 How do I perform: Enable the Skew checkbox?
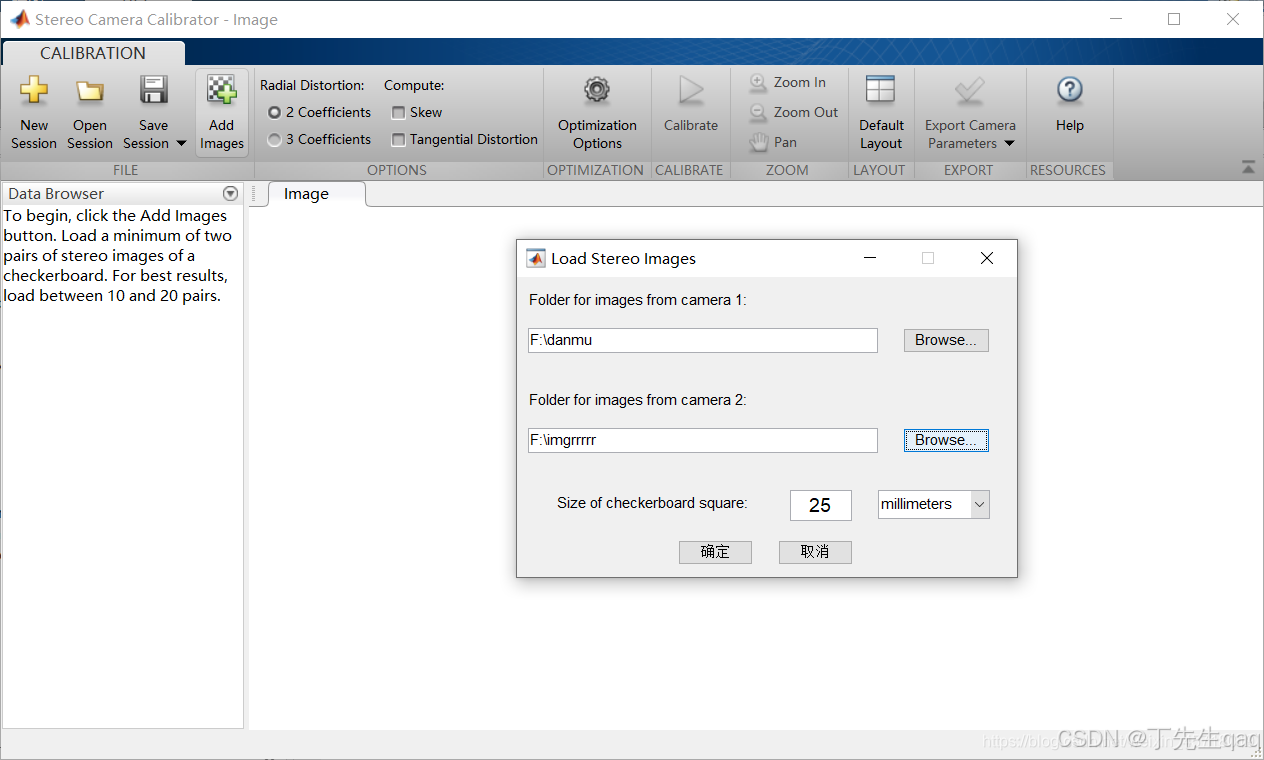tap(398, 113)
